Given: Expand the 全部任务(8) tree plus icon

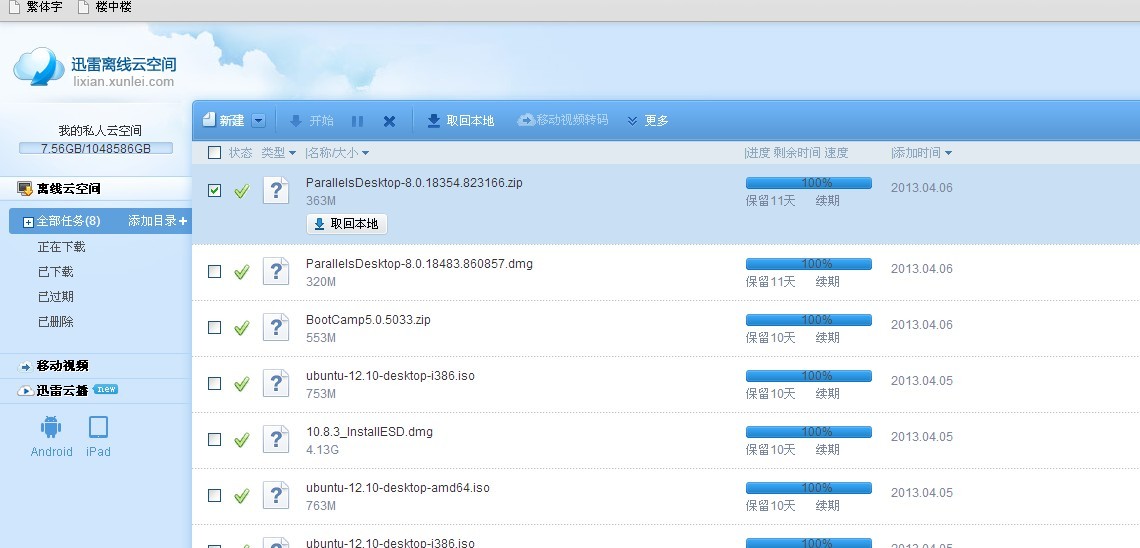Looking at the screenshot, I should [28, 222].
